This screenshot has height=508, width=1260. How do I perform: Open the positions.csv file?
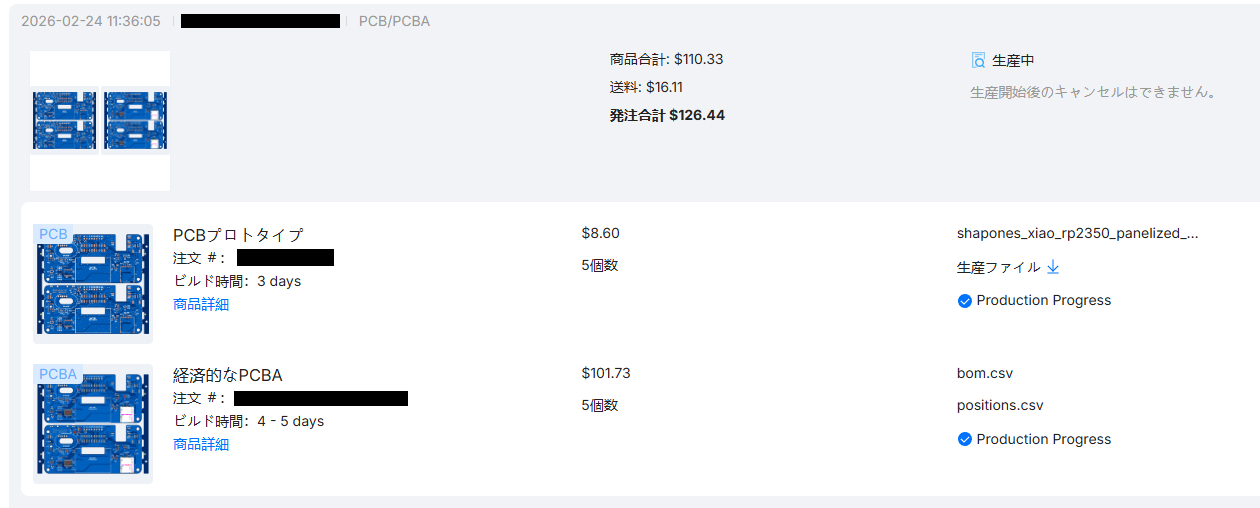[1000, 406]
